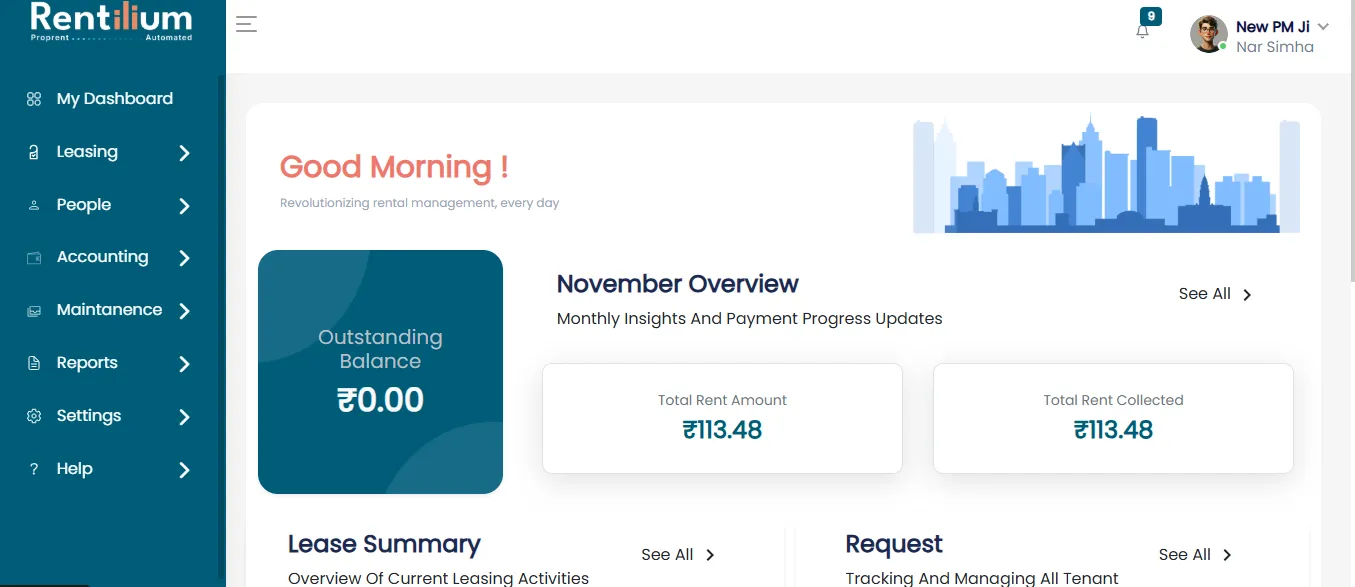Image resolution: width=1355 pixels, height=587 pixels.
Task: Expand the Reports submenu chevron
Action: coord(184,364)
